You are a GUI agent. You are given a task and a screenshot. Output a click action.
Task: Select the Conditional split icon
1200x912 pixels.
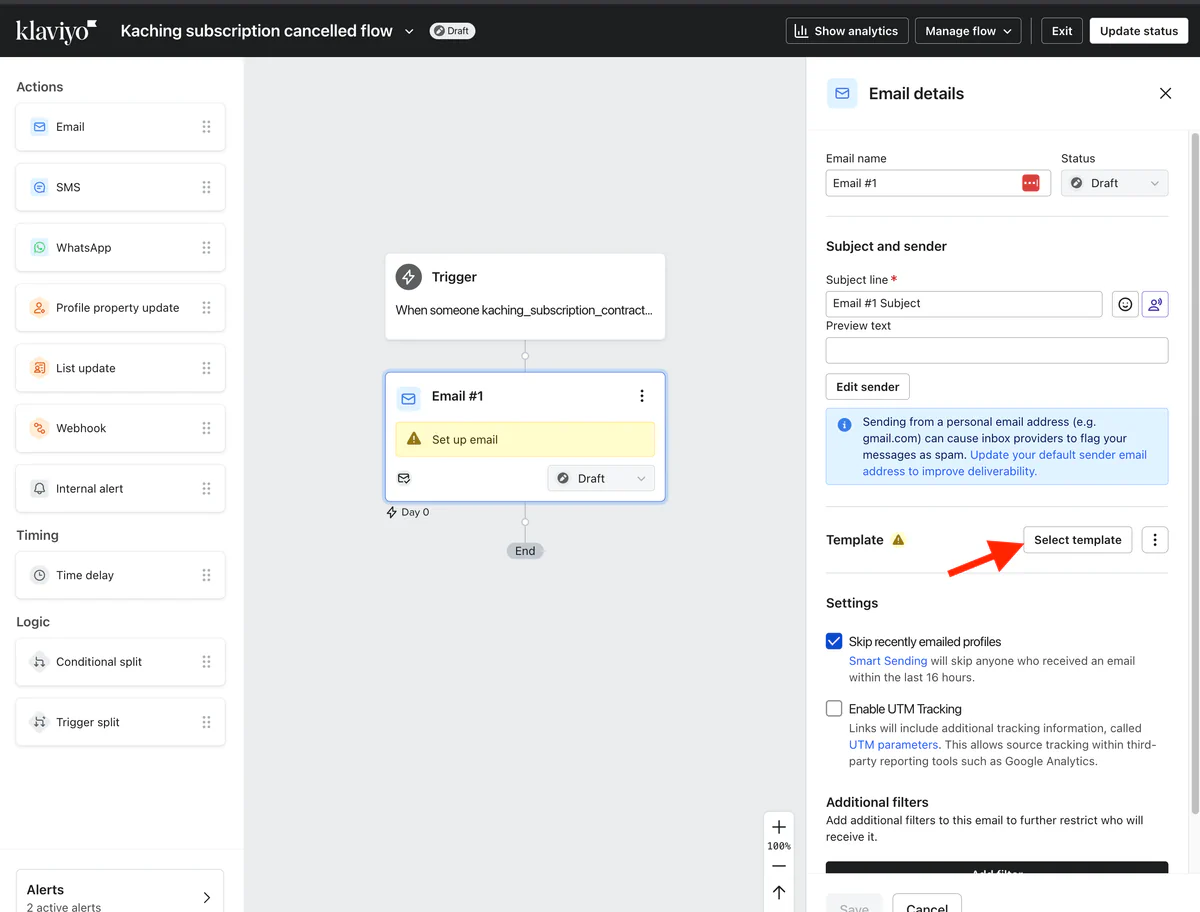click(x=39, y=662)
